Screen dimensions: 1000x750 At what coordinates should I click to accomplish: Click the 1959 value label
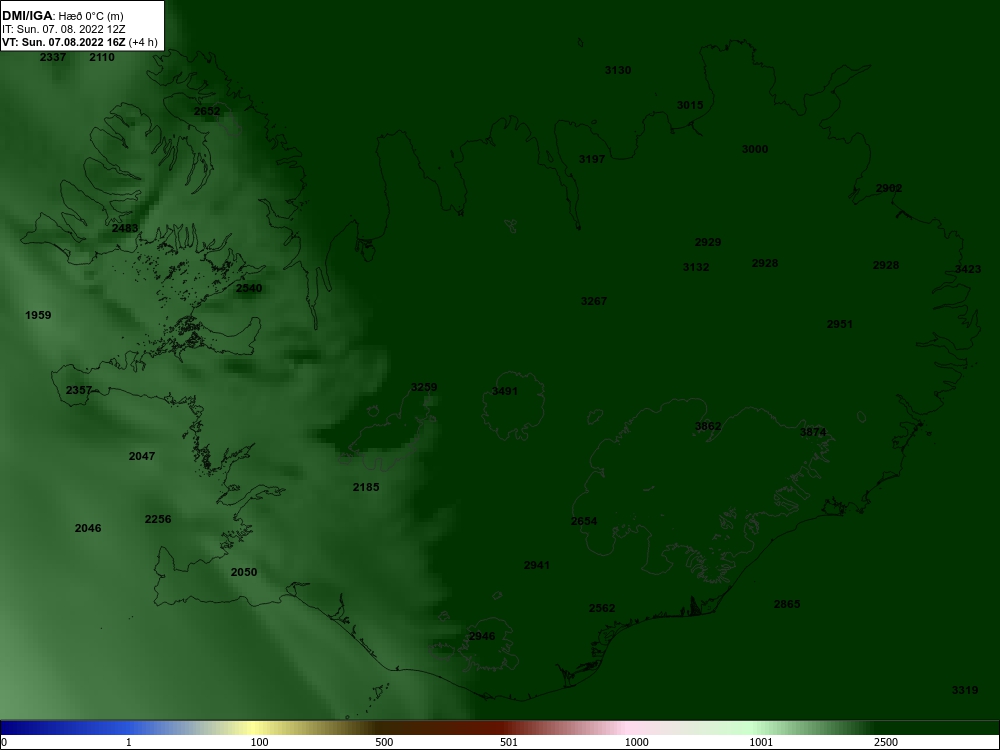point(38,315)
